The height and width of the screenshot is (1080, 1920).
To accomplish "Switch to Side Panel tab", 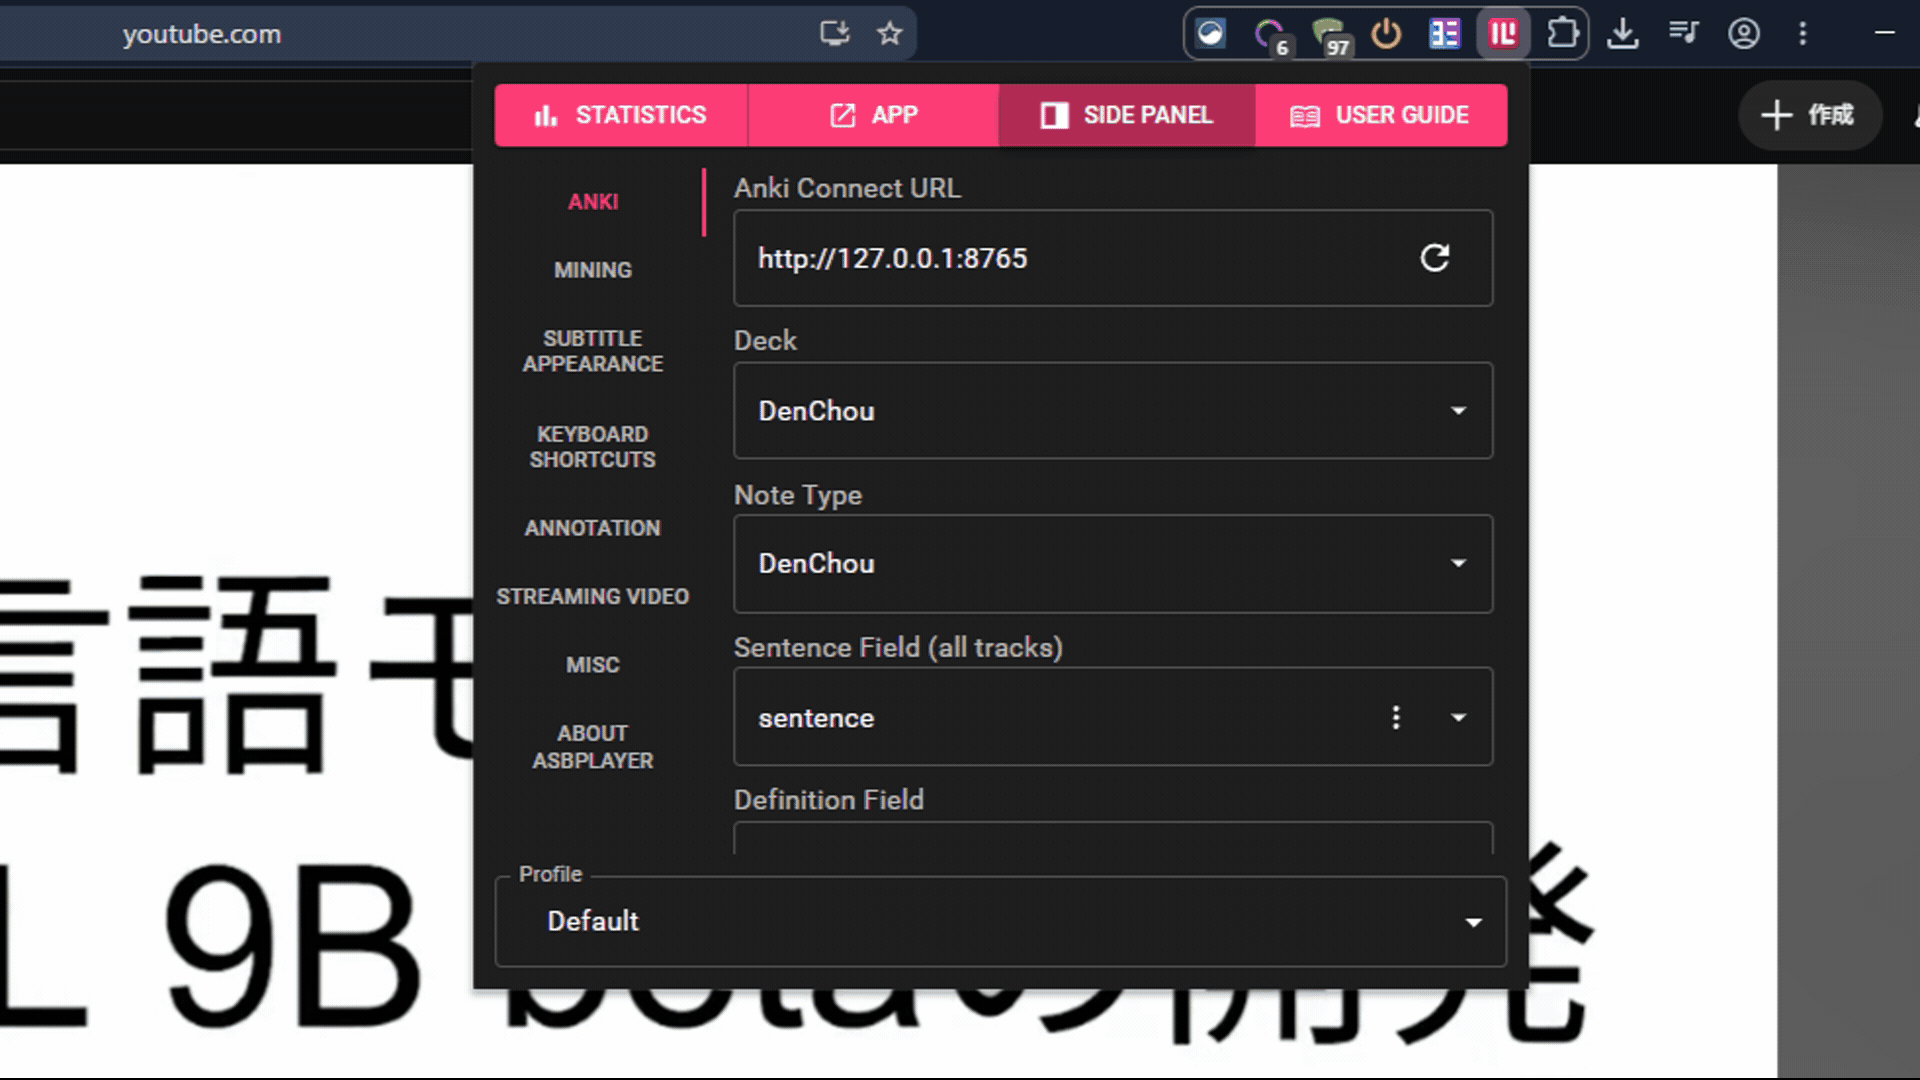I will tap(1127, 115).
